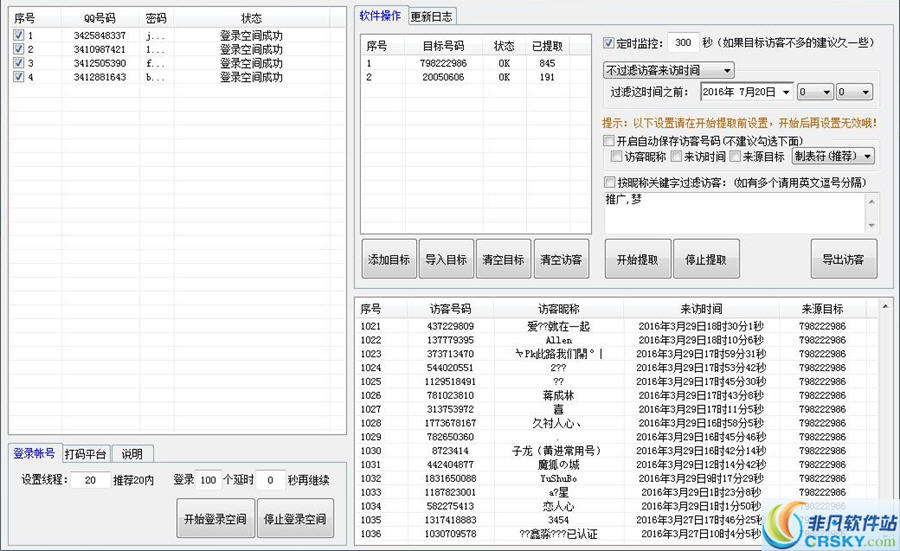
Task: Enable 开启自动保存访客号码 checkbox
Action: pyautogui.click(x=609, y=141)
